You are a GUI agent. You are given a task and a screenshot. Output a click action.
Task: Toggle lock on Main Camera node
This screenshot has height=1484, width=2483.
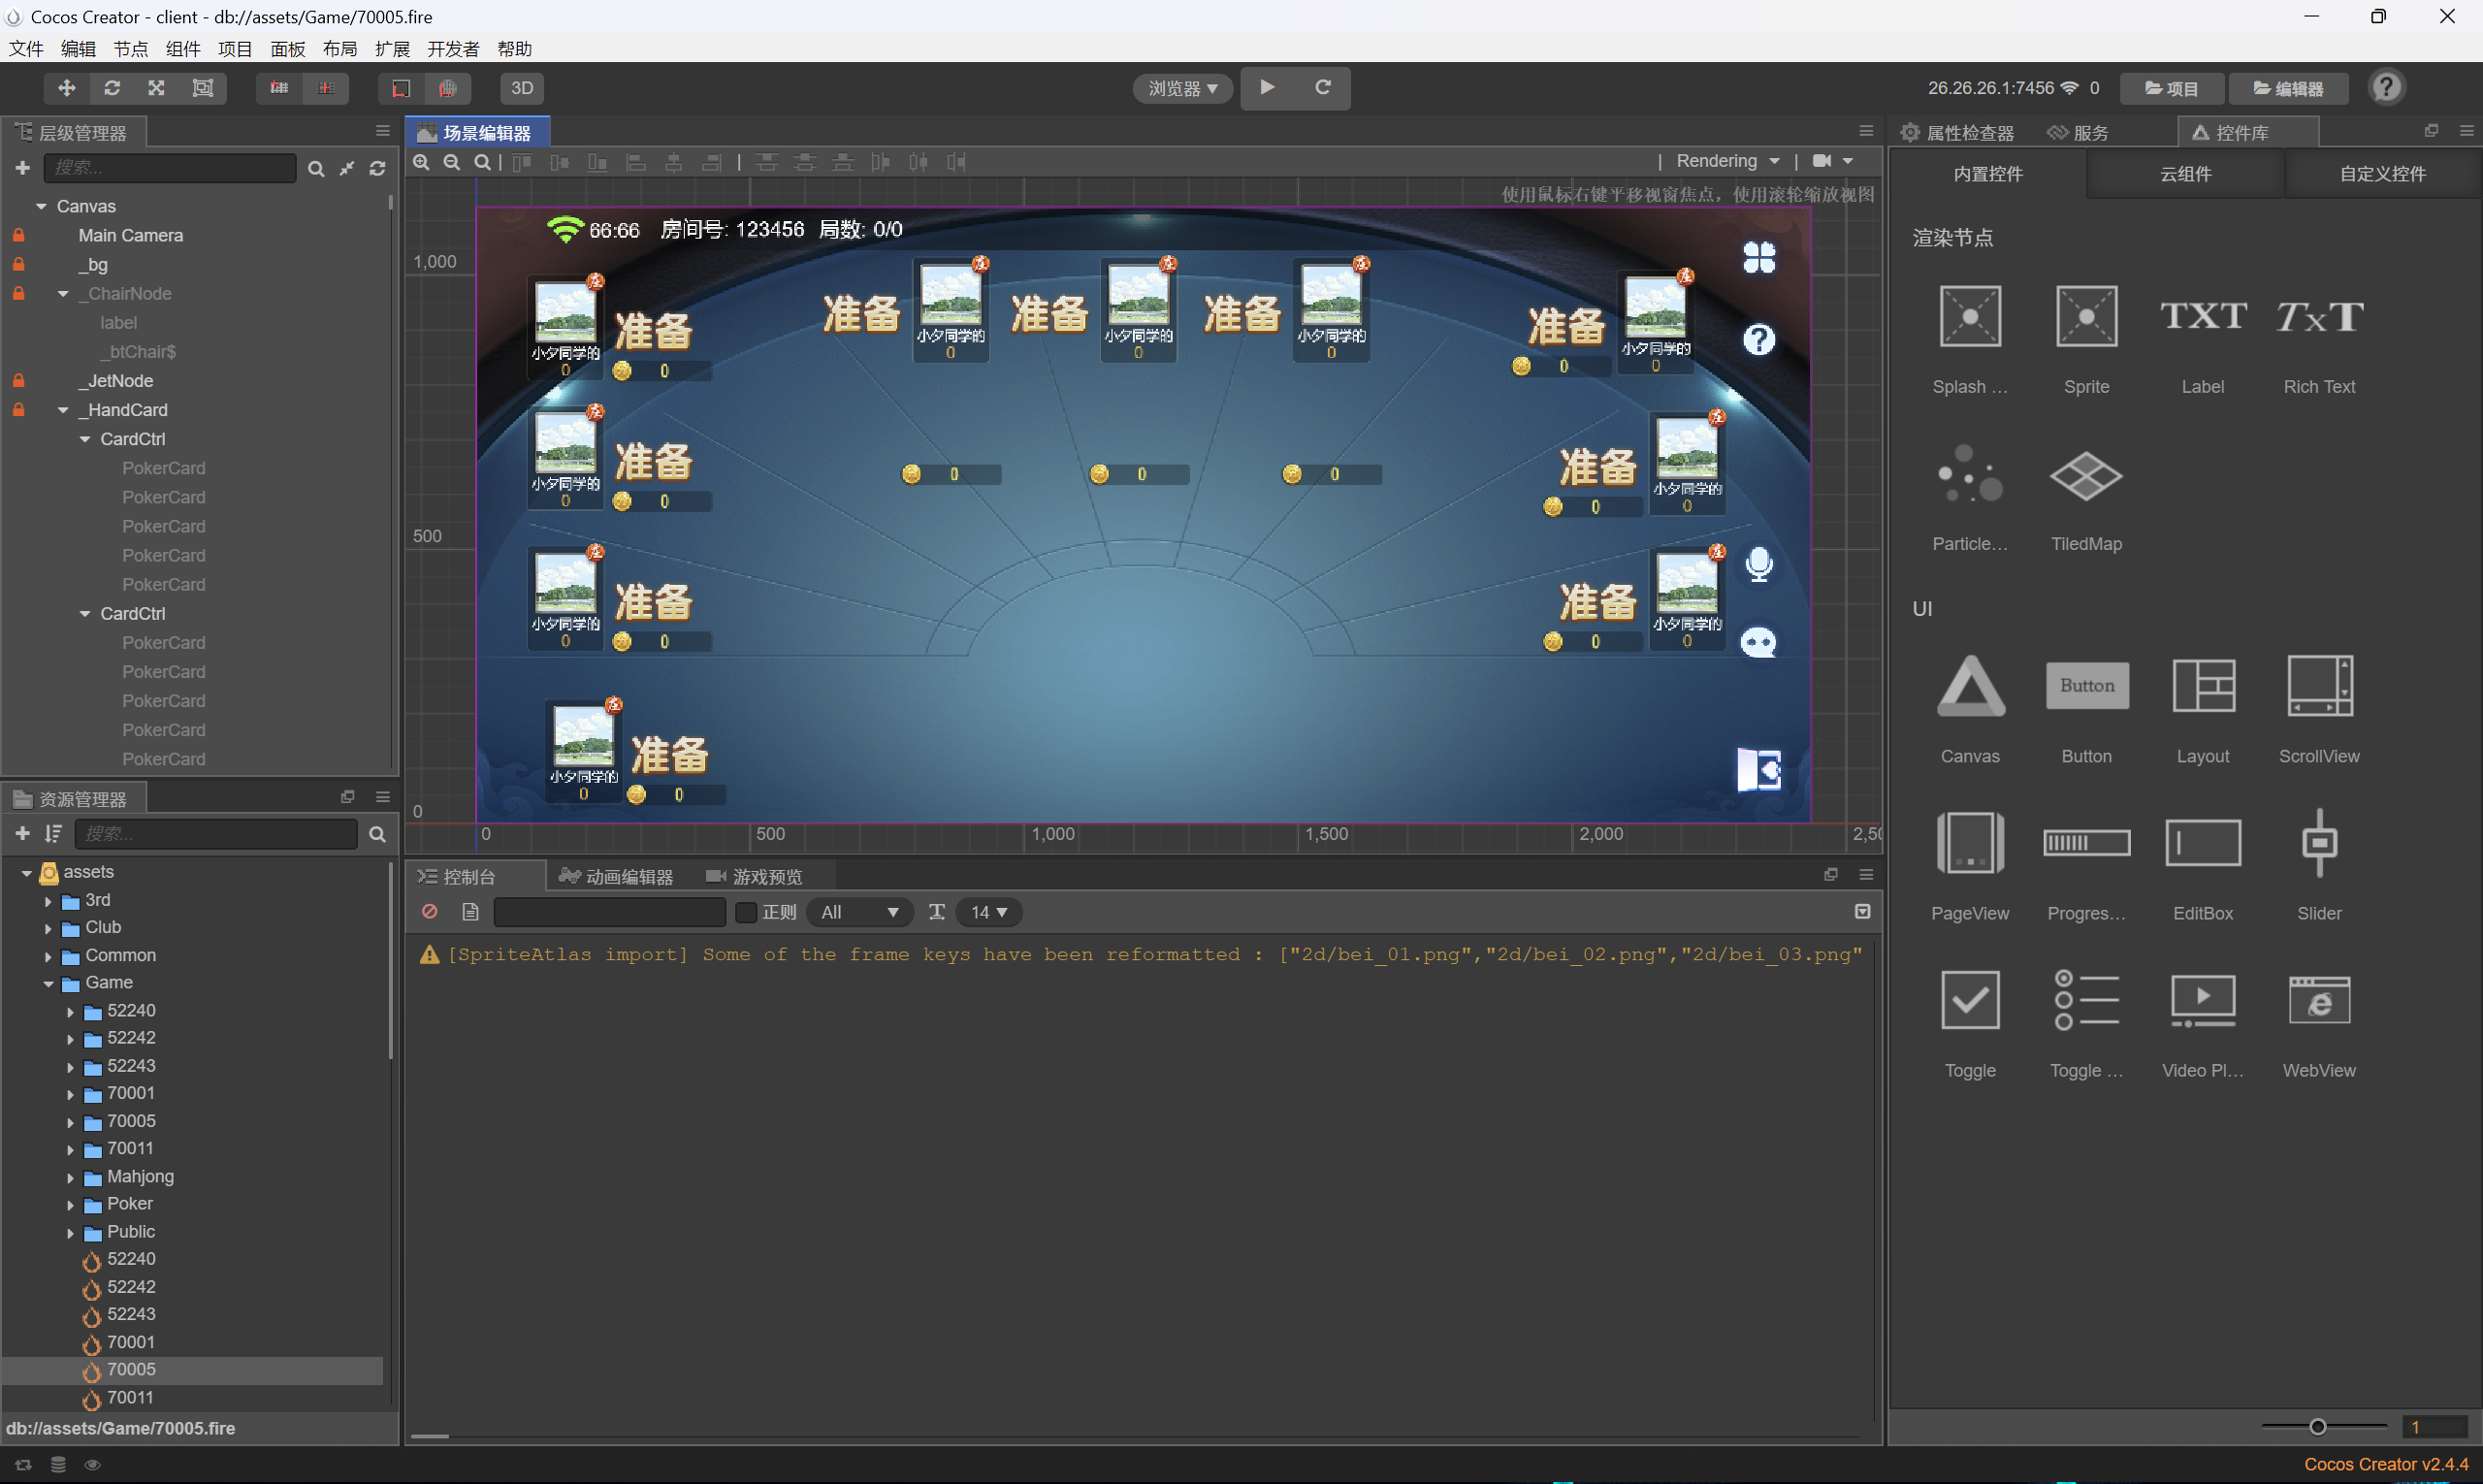click(x=18, y=235)
